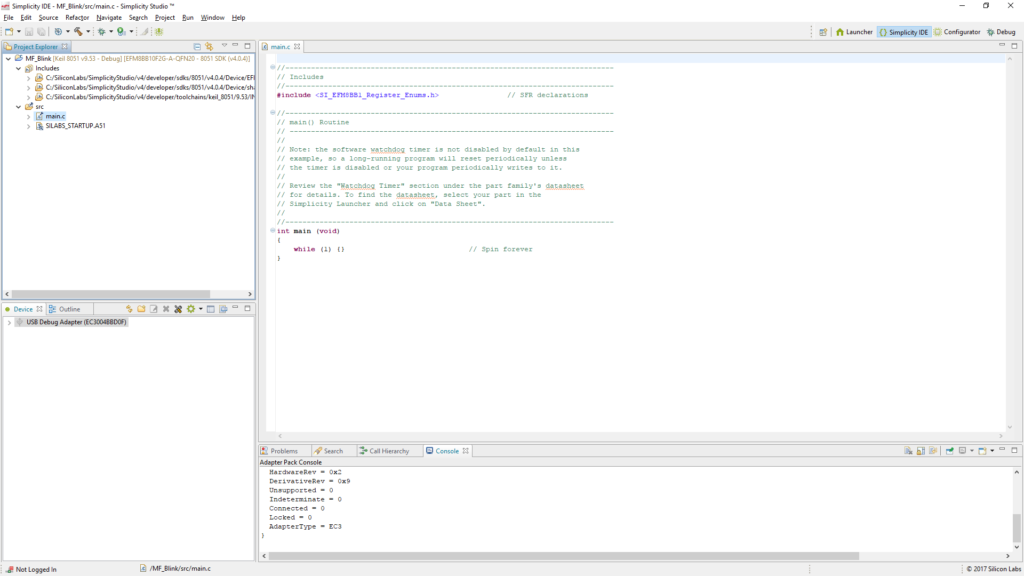This screenshot has height=576, width=1024.
Task: Open the Refactor menu
Action: pyautogui.click(x=77, y=18)
